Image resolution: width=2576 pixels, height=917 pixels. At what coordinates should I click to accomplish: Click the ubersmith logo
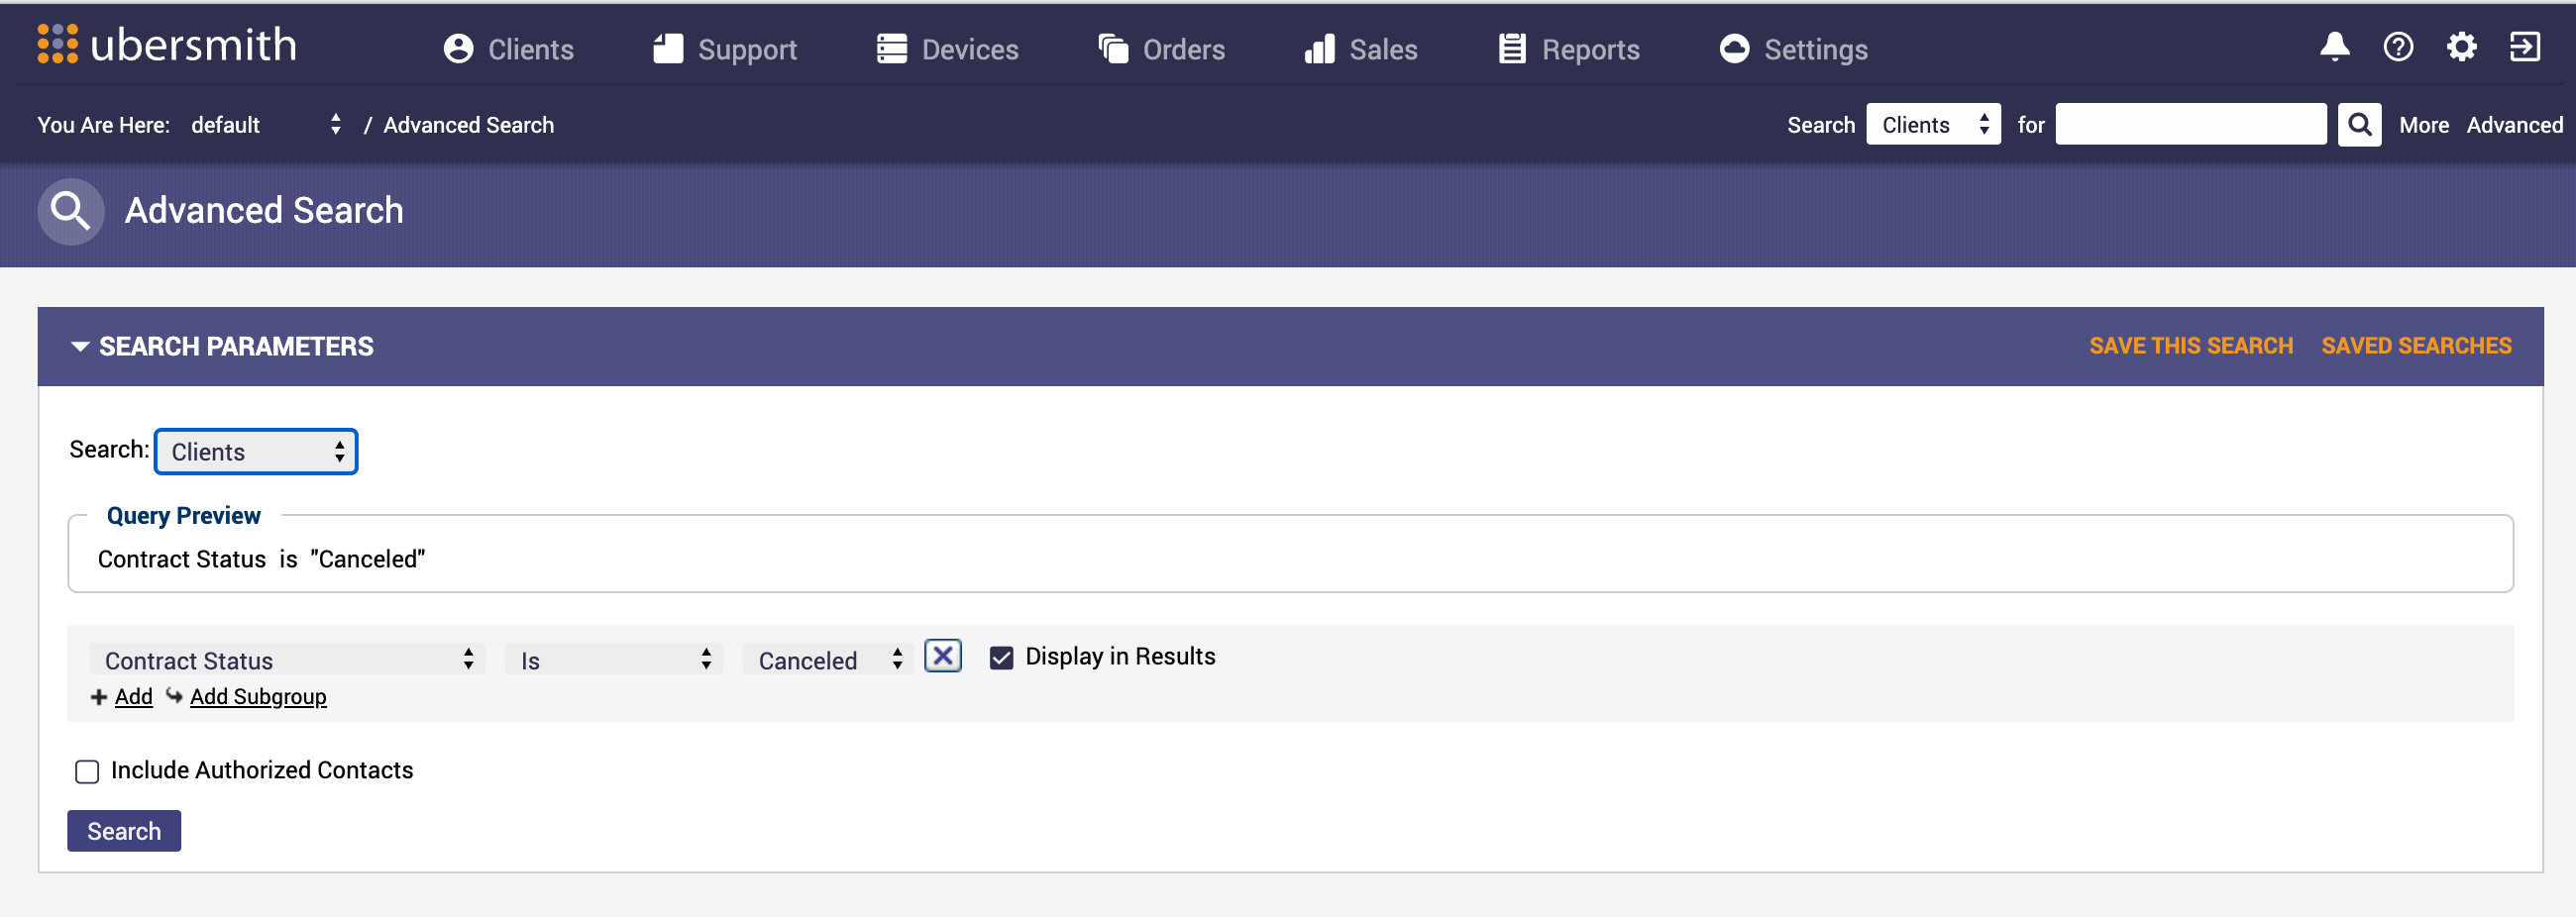(167, 45)
